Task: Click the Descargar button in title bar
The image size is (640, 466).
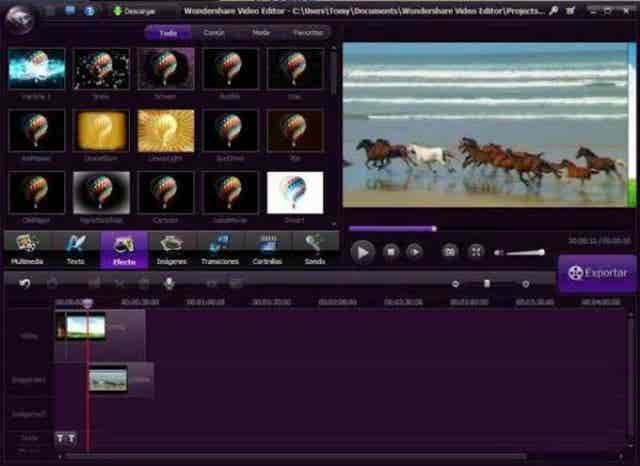Action: (137, 11)
